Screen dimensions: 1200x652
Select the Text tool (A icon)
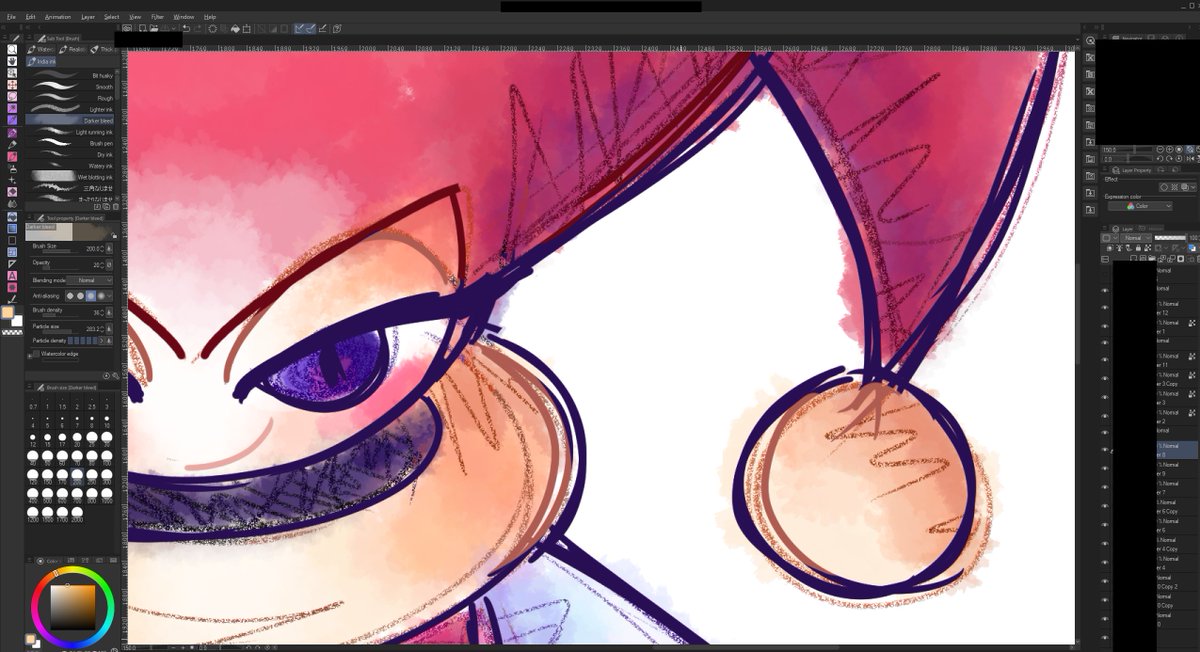tap(12, 275)
